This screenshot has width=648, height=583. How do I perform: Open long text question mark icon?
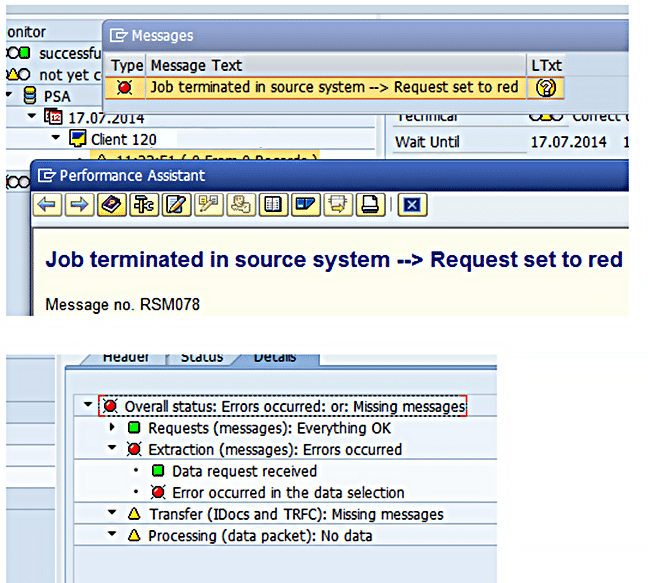tap(546, 88)
